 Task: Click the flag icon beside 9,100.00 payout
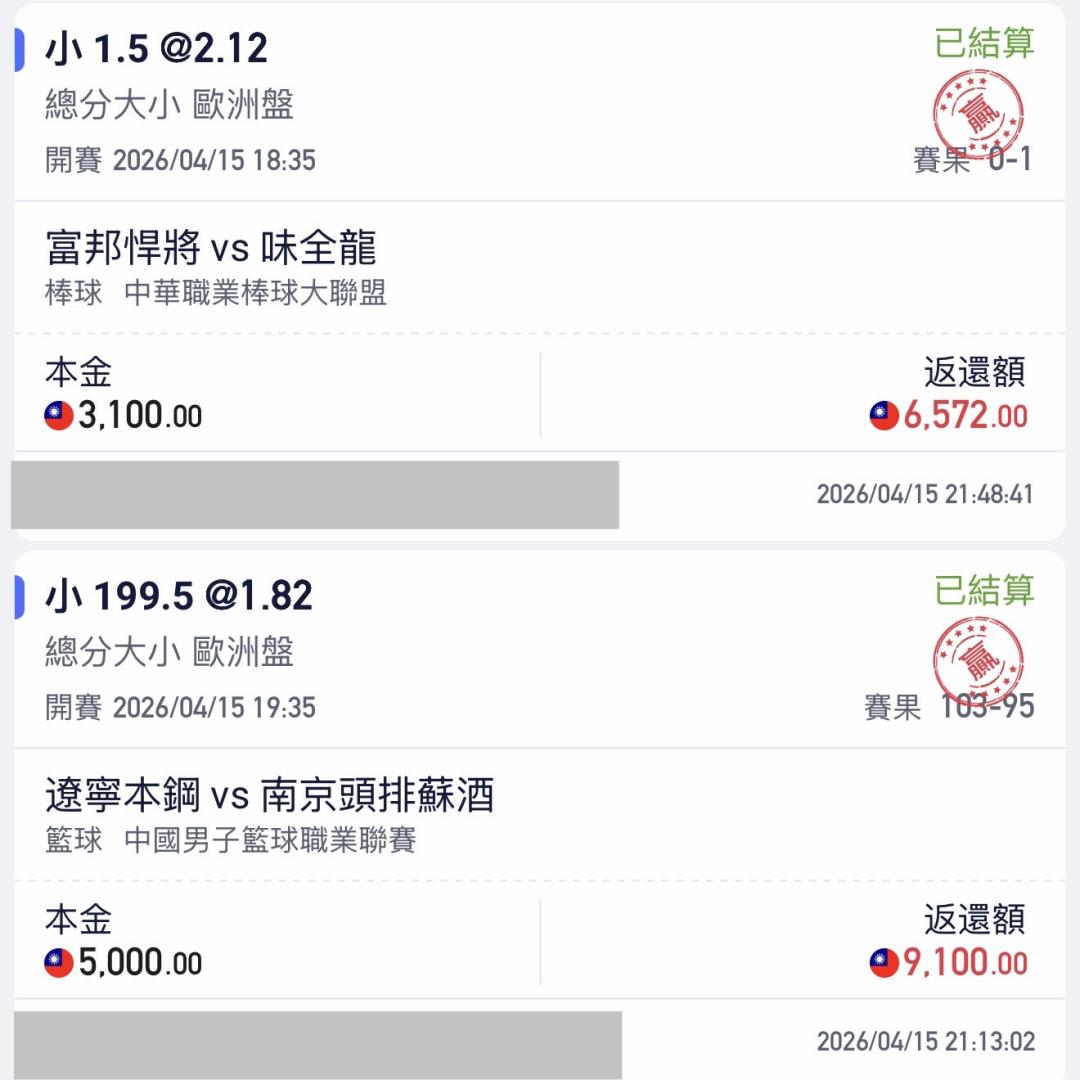click(x=884, y=963)
